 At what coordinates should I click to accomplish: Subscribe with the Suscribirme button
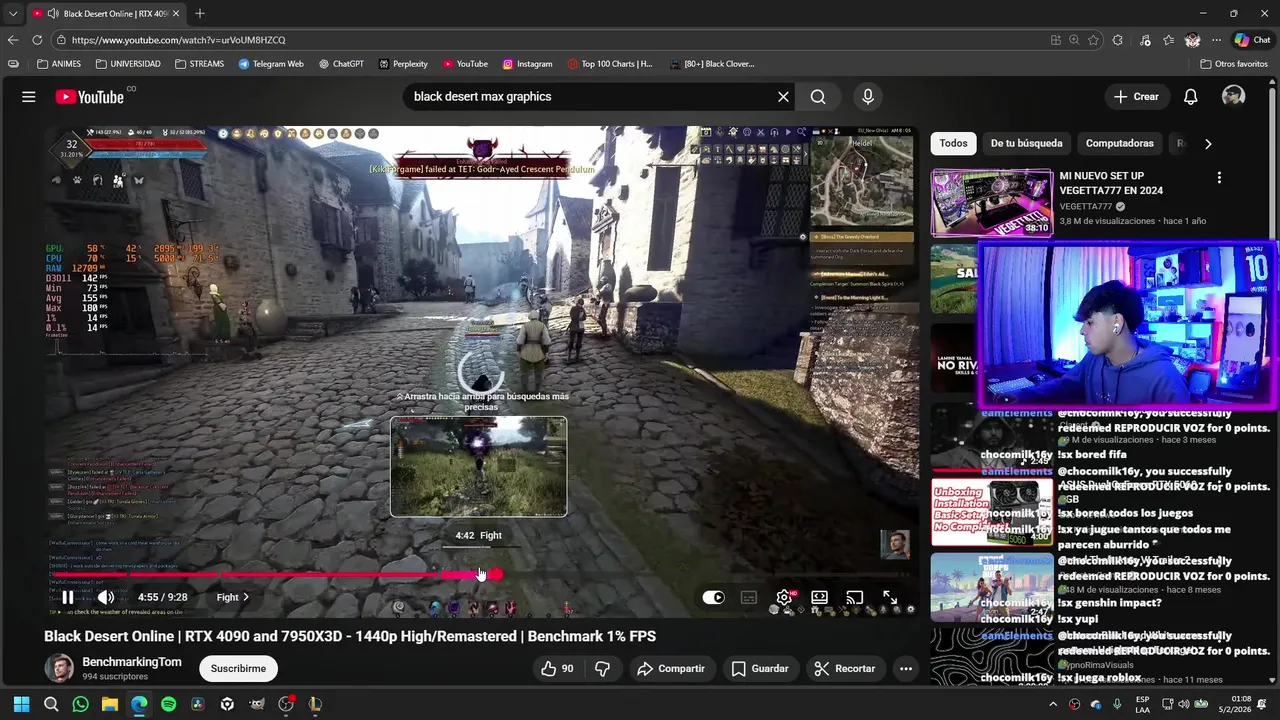[x=238, y=668]
